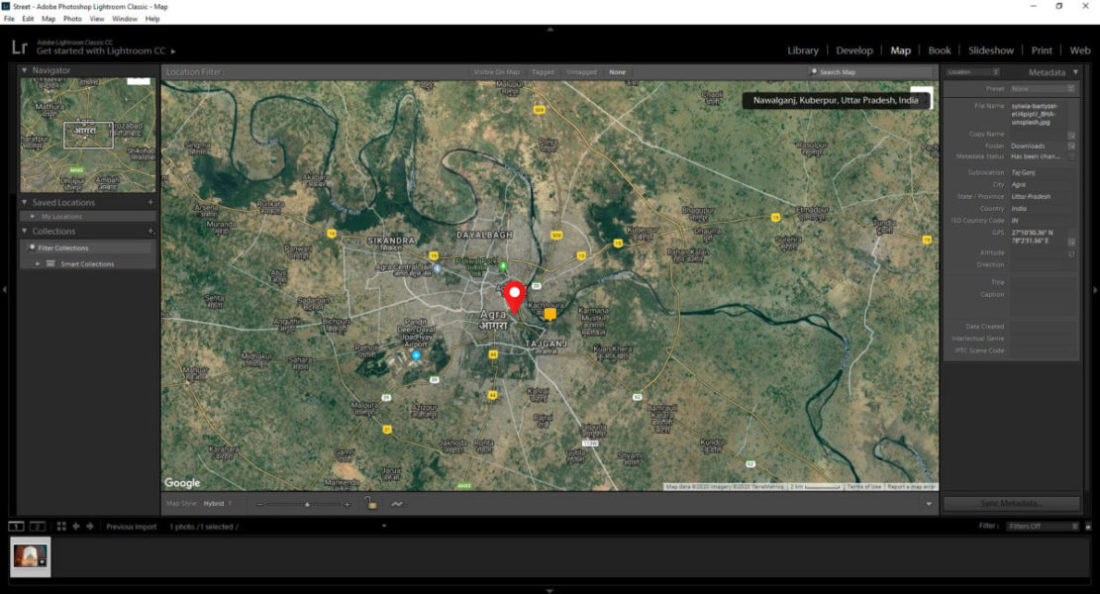
Task: Open the View menu
Action: 97,19
